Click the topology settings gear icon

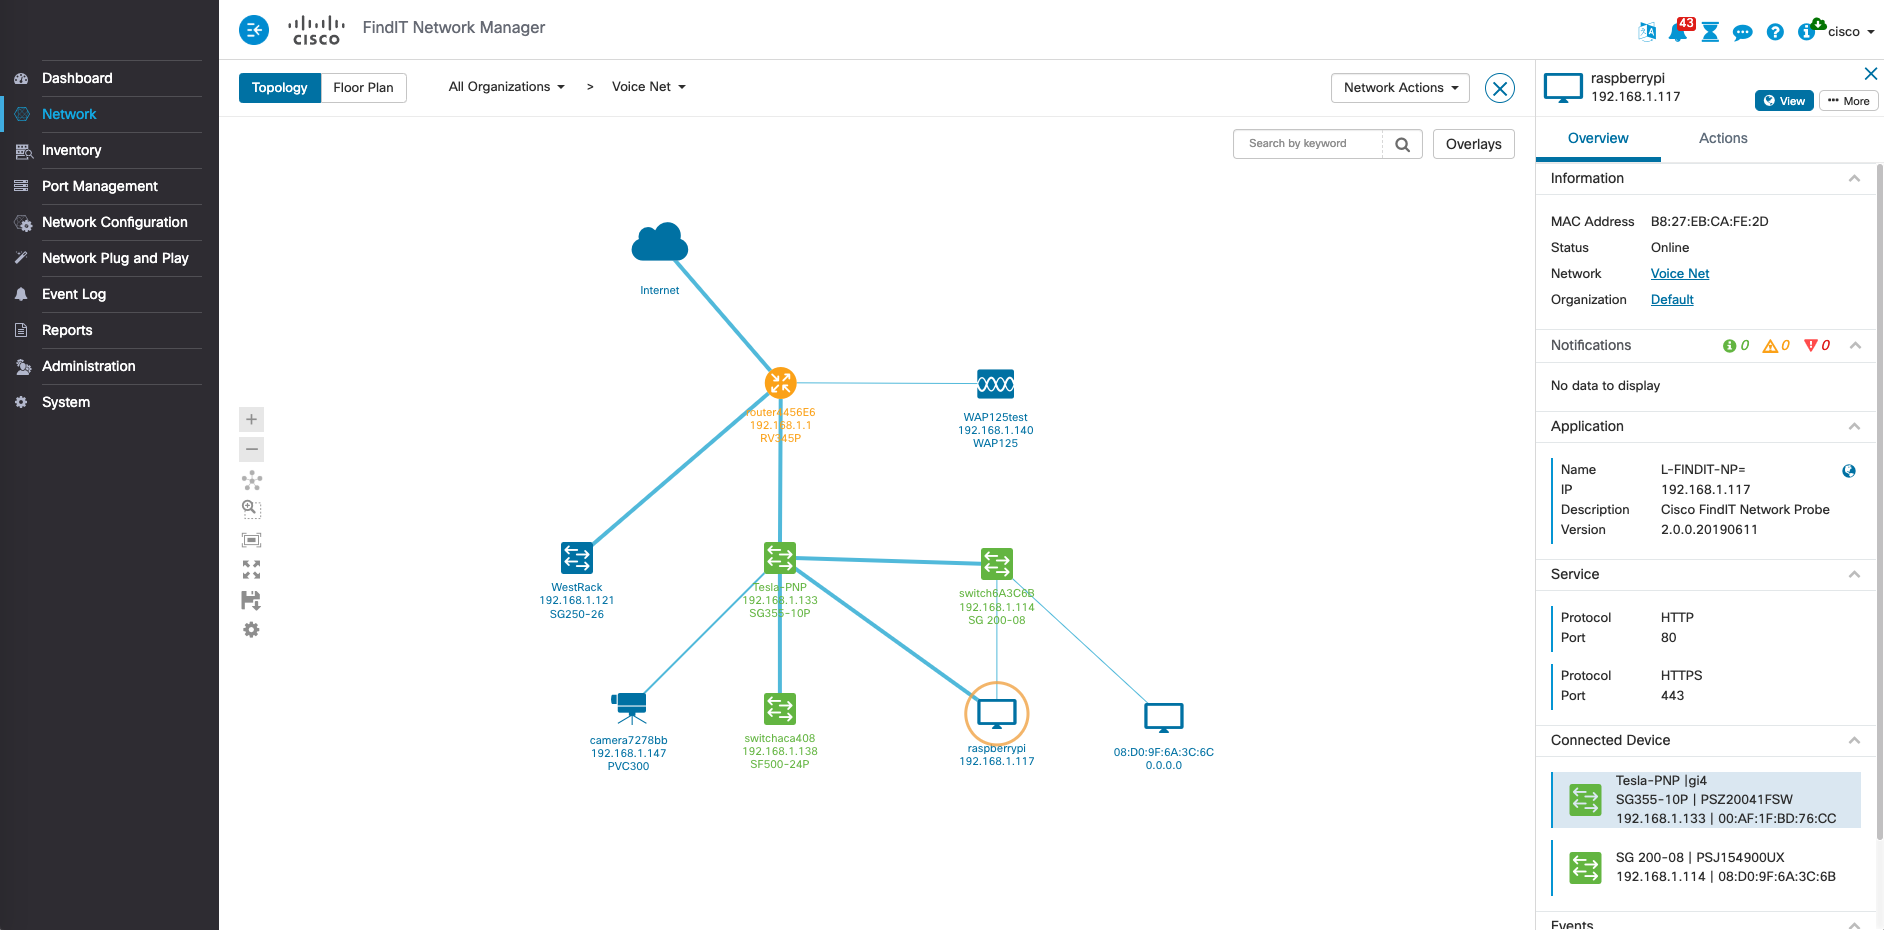tap(252, 630)
